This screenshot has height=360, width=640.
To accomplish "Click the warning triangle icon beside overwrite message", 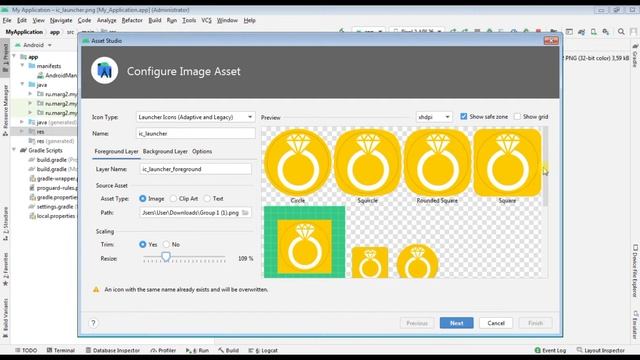I will 96,289.
